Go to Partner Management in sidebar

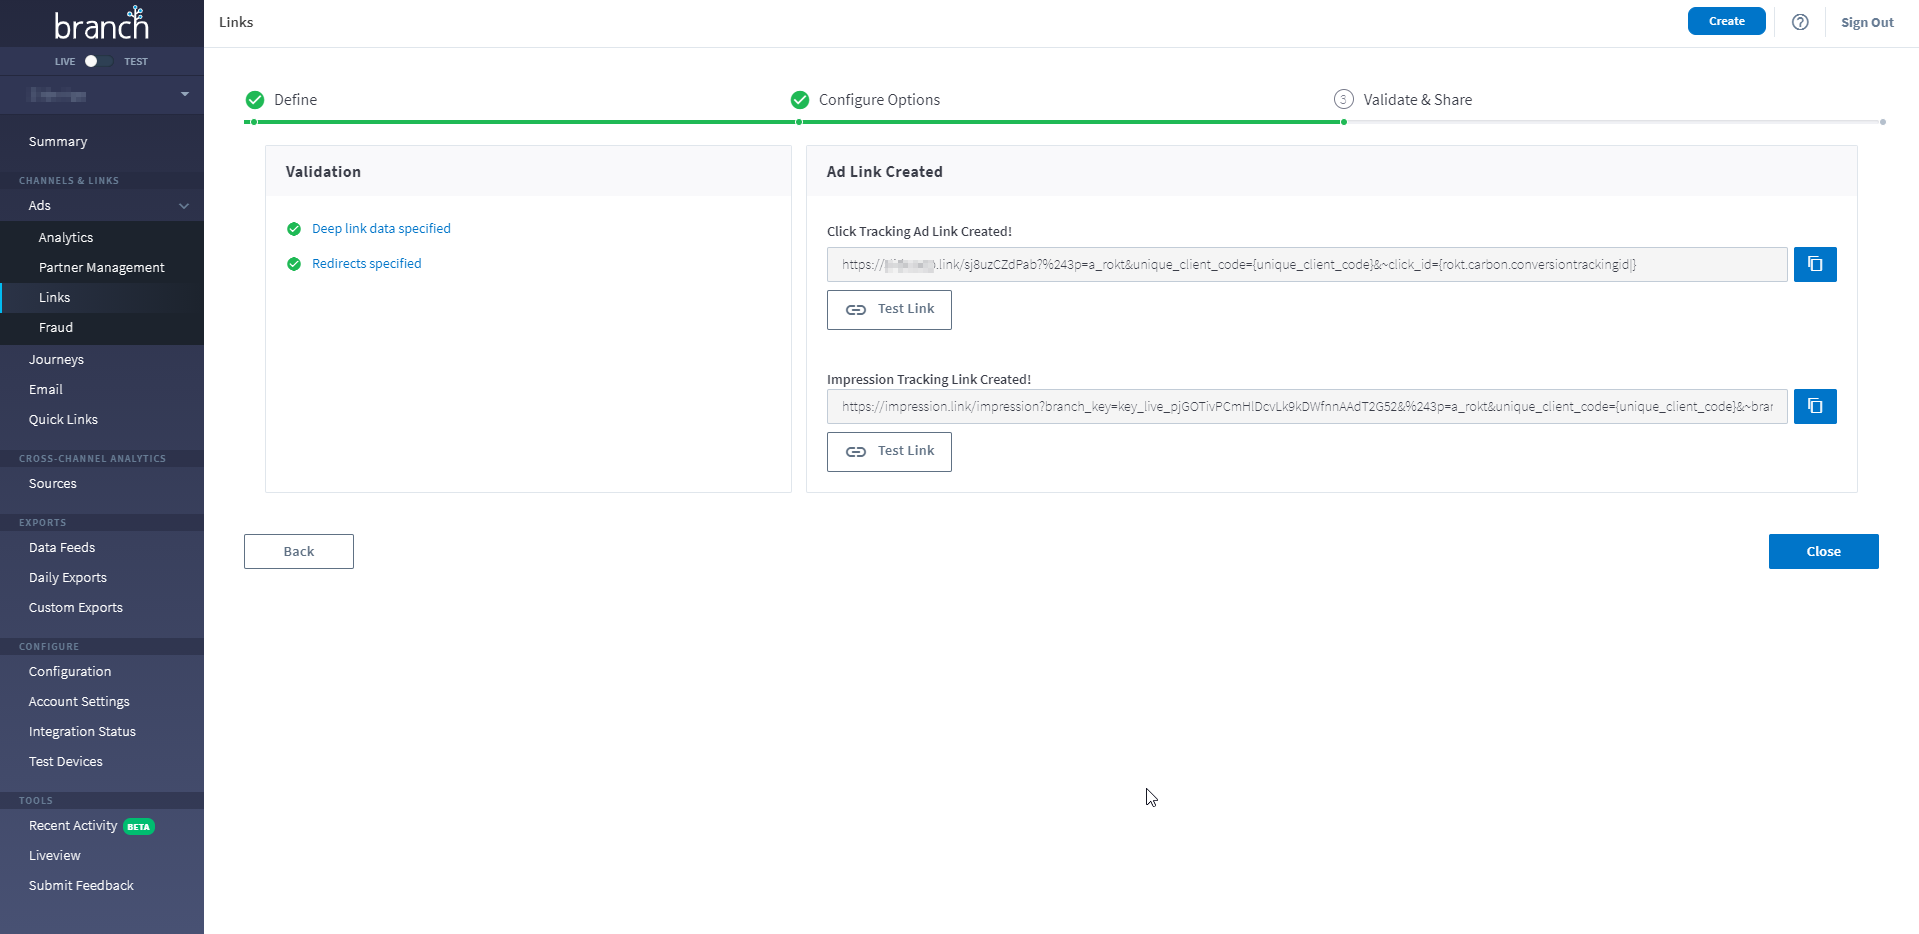point(101,268)
